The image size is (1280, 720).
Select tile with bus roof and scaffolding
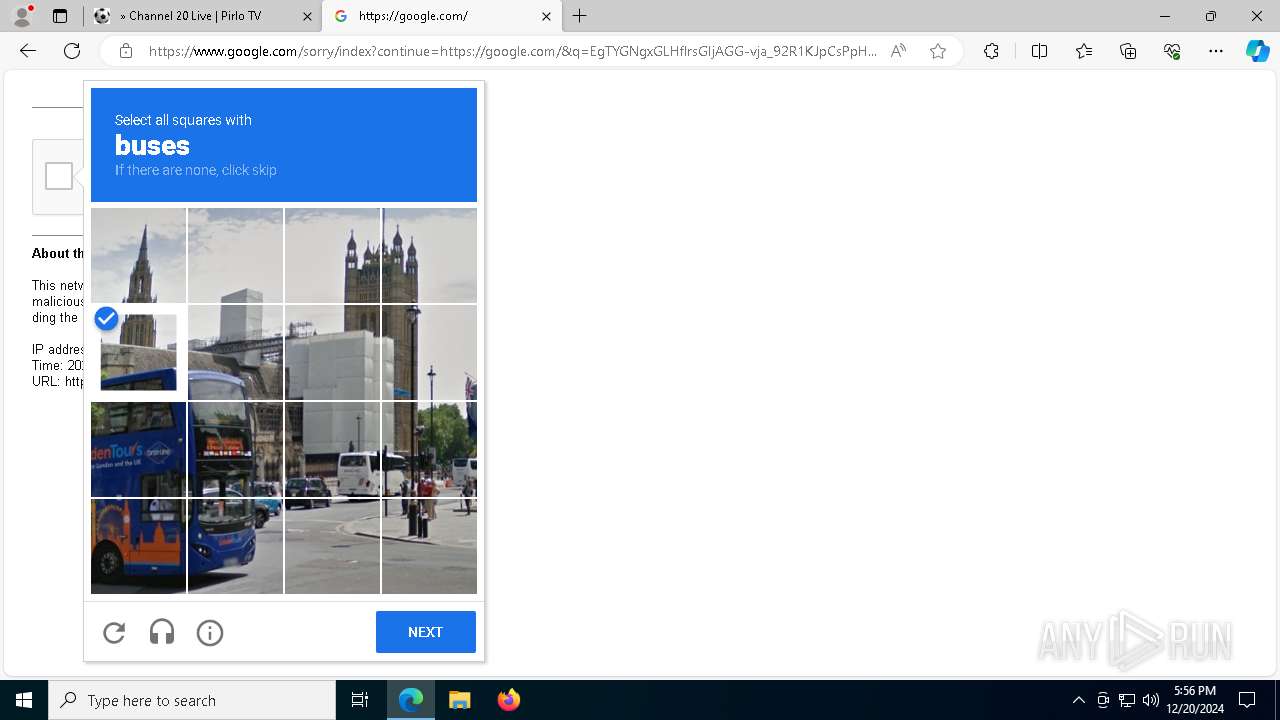pyautogui.click(x=235, y=352)
